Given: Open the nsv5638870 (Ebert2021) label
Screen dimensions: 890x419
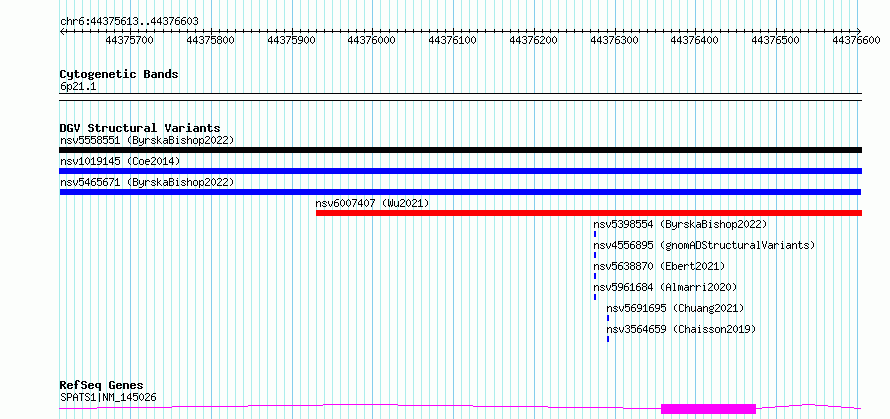Looking at the screenshot, I should tap(659, 266).
